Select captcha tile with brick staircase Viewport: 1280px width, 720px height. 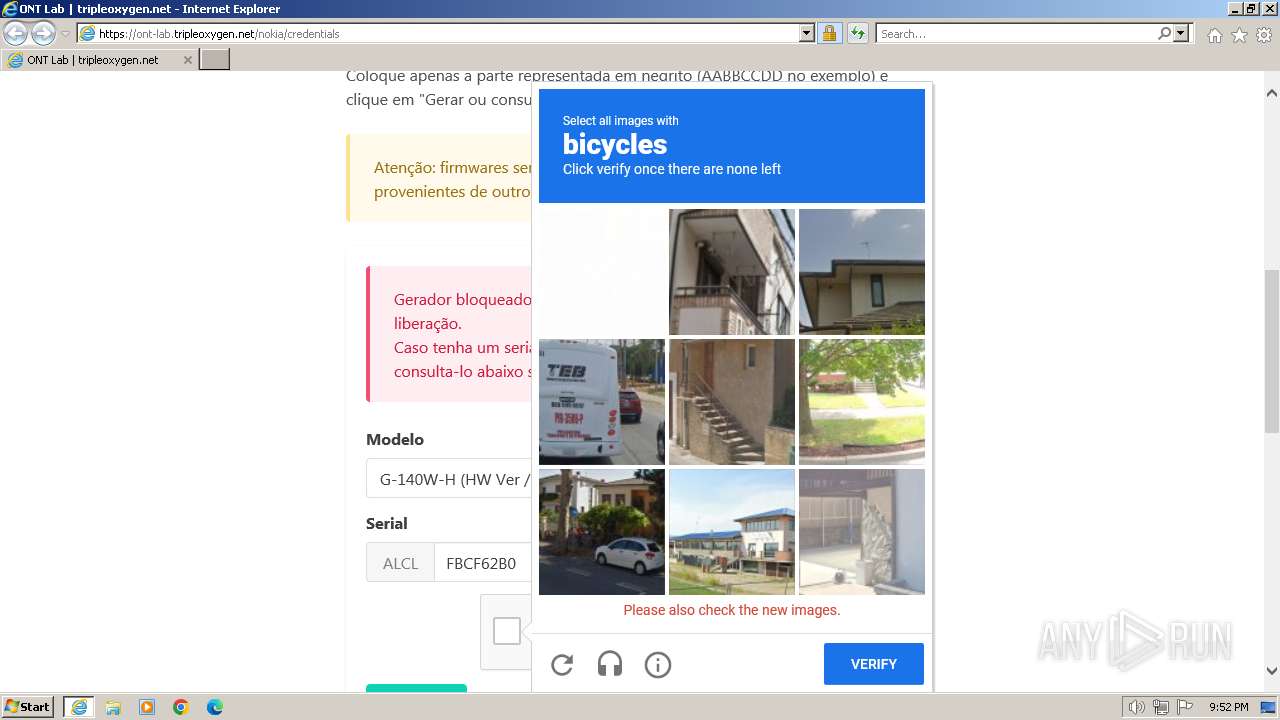pos(732,402)
